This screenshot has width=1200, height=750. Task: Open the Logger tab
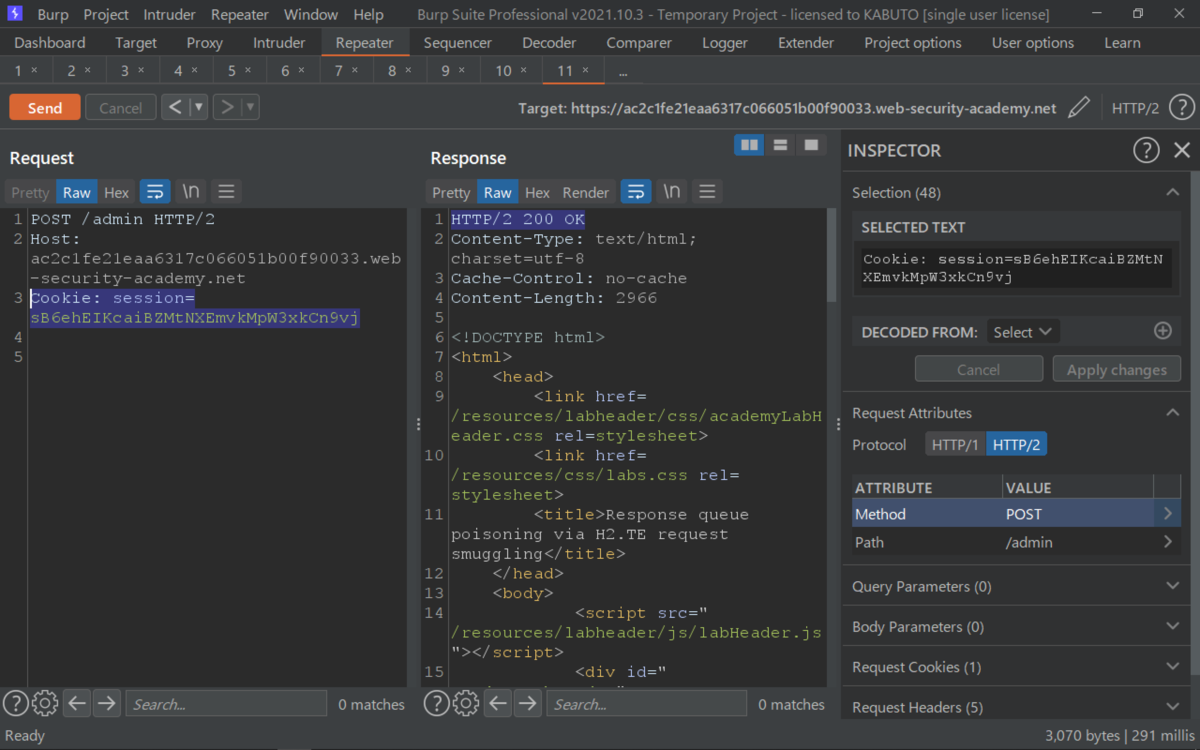click(x=725, y=43)
